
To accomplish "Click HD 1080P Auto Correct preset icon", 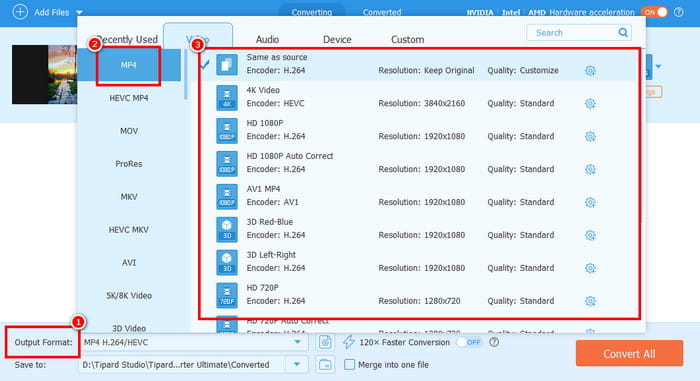I will [227, 164].
